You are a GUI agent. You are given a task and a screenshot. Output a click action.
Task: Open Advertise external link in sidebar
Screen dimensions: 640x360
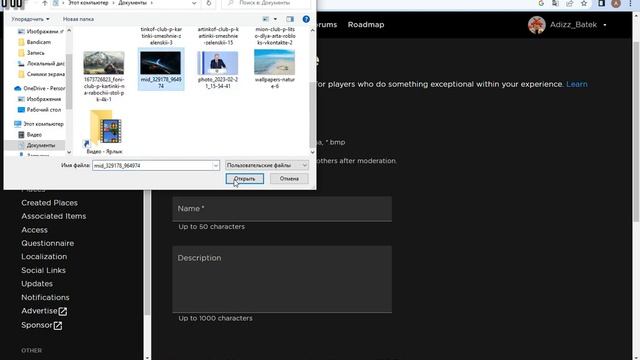pos(44,311)
